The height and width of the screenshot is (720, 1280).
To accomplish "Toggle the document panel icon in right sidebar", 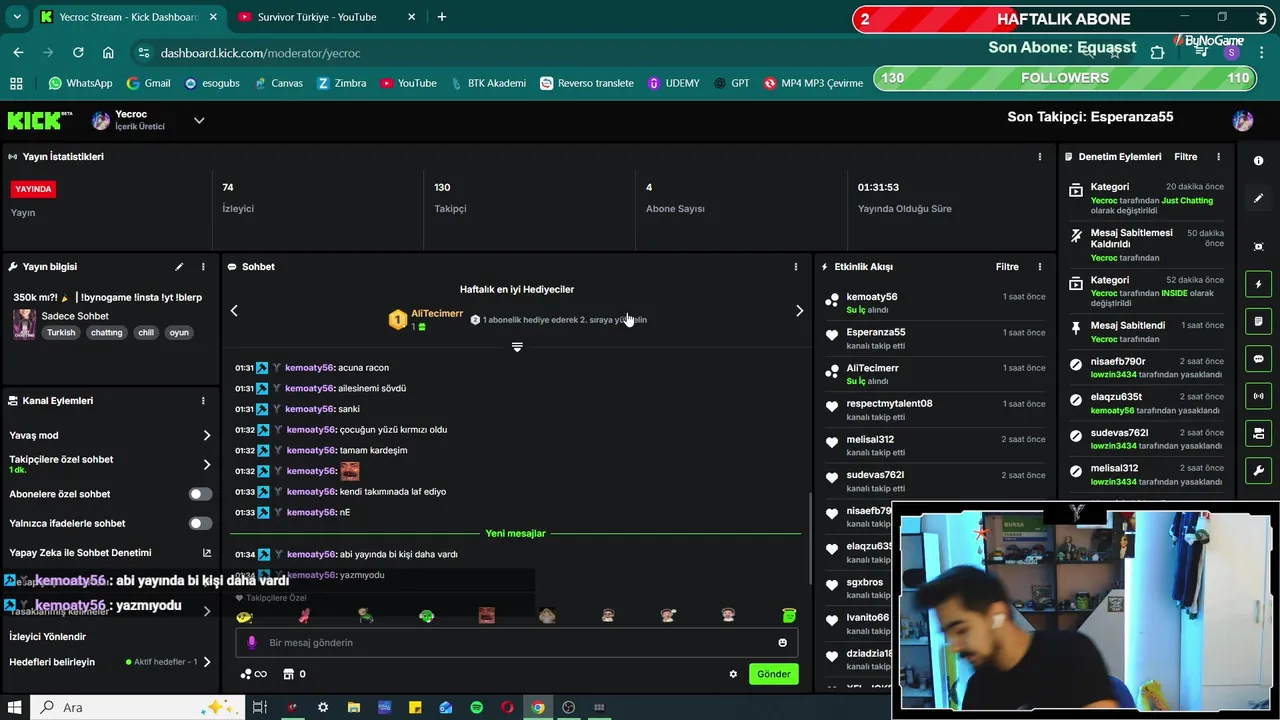I will tap(1258, 321).
